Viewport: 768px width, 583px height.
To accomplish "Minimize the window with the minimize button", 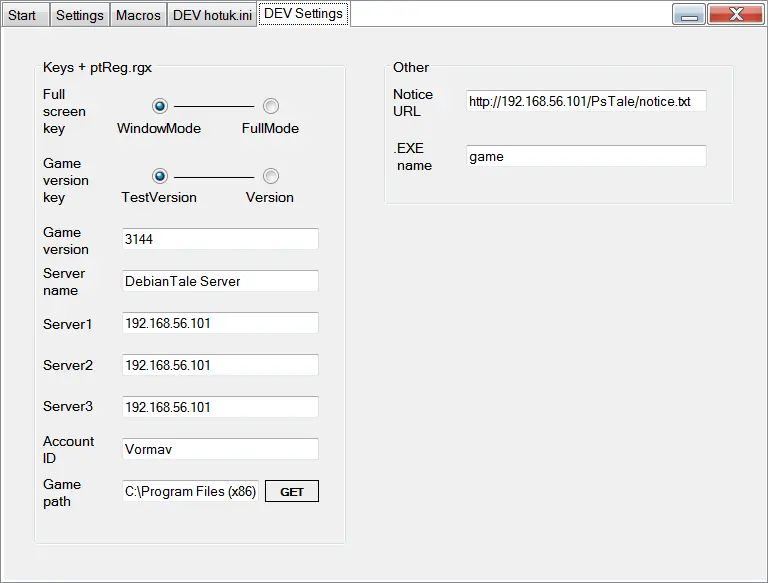I will pos(689,14).
